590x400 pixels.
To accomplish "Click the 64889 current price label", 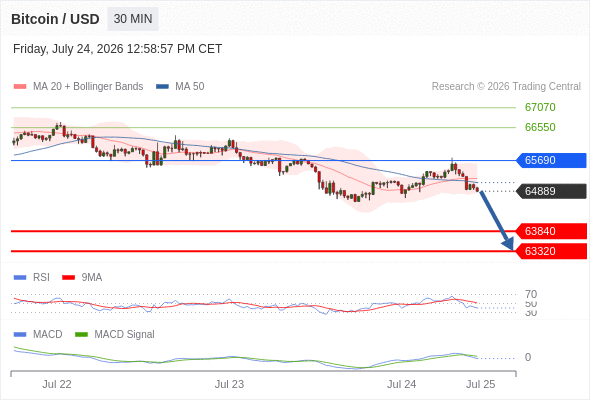I will tap(550, 191).
